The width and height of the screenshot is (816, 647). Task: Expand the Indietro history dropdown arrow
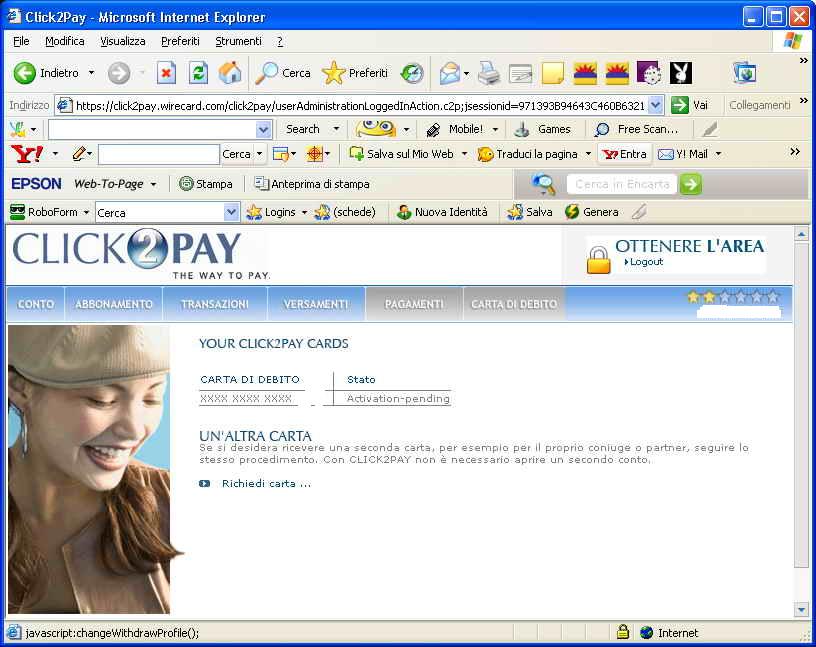(92, 73)
